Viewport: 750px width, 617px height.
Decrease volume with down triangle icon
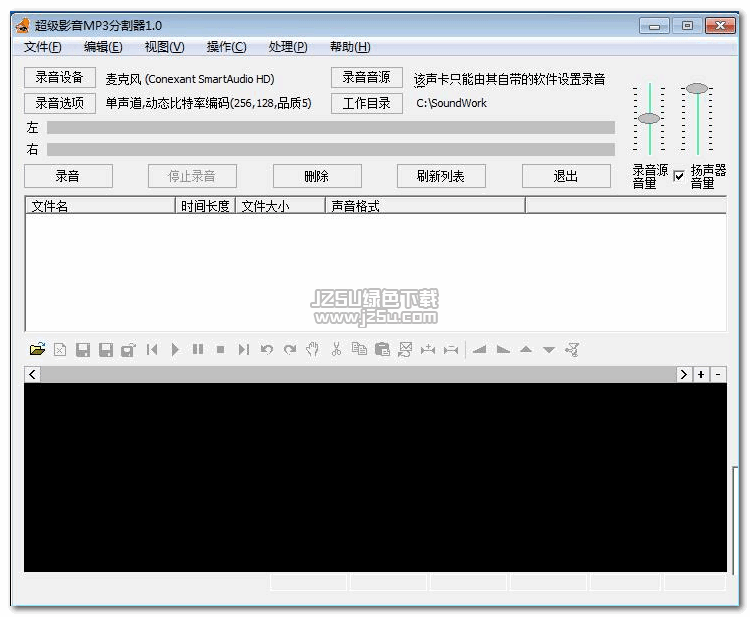coord(549,350)
